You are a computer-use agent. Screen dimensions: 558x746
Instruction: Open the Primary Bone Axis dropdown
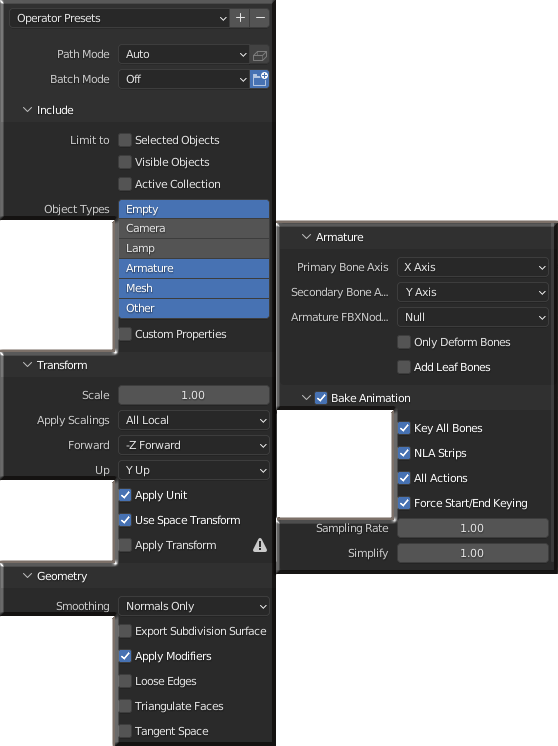click(472, 267)
